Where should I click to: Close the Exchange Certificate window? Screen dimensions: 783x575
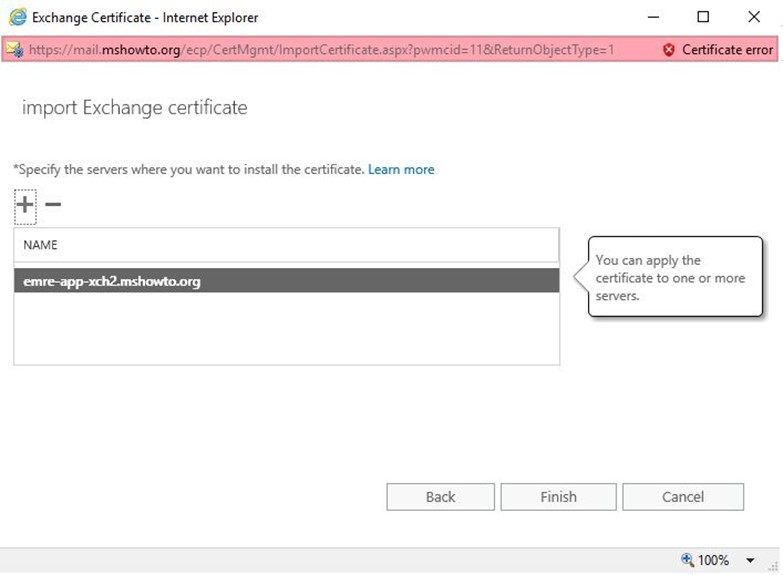[x=754, y=17]
